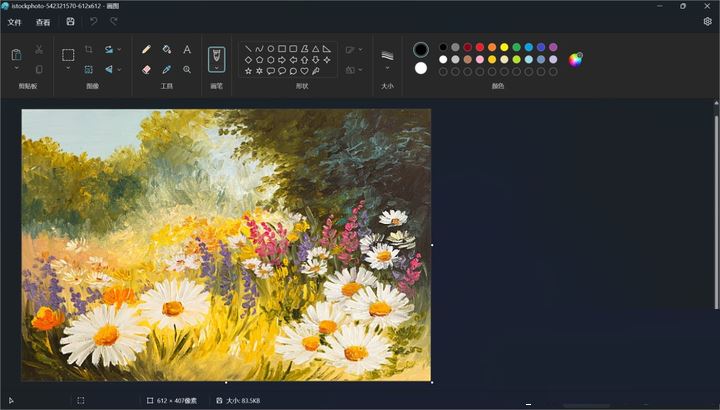This screenshot has width=720, height=410.
Task: Open Paint settings gear
Action: coord(708,22)
